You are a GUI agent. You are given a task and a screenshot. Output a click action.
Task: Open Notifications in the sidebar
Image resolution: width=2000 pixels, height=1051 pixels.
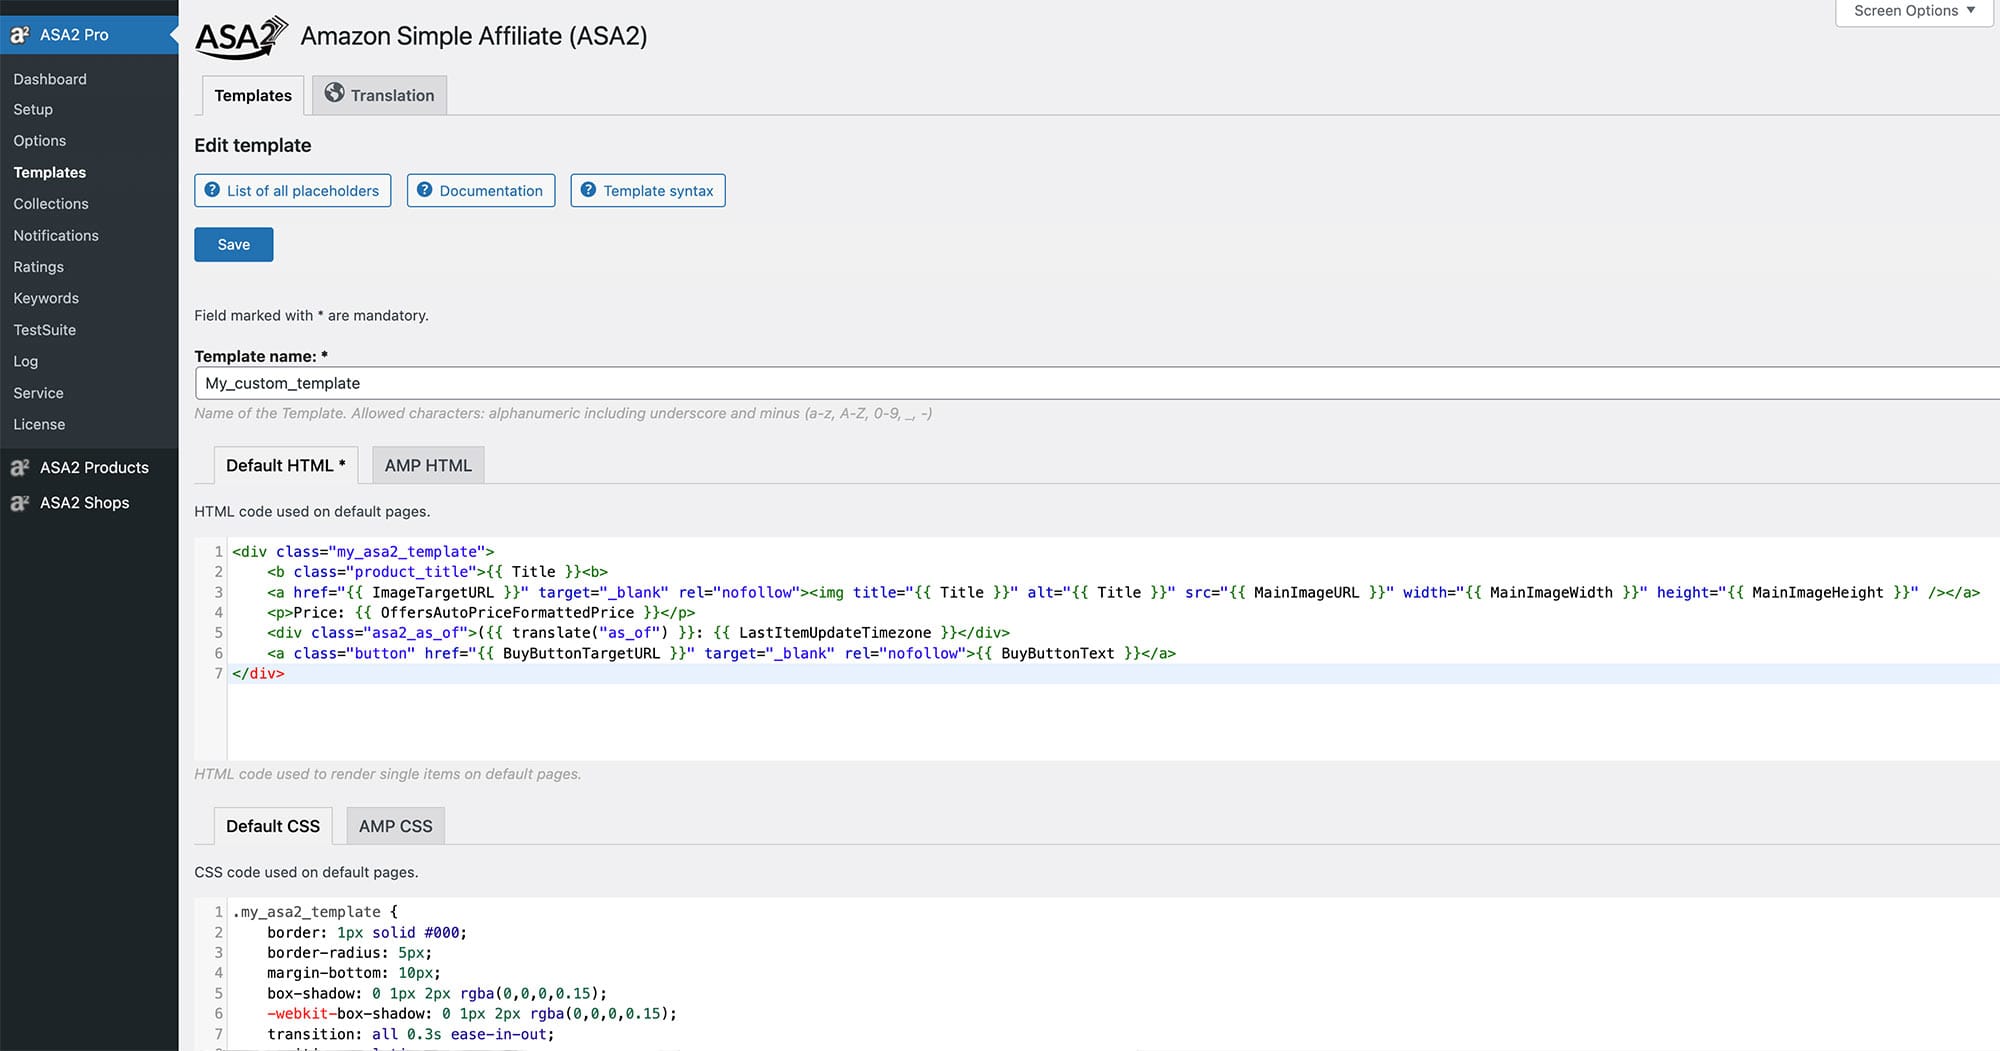pos(56,235)
